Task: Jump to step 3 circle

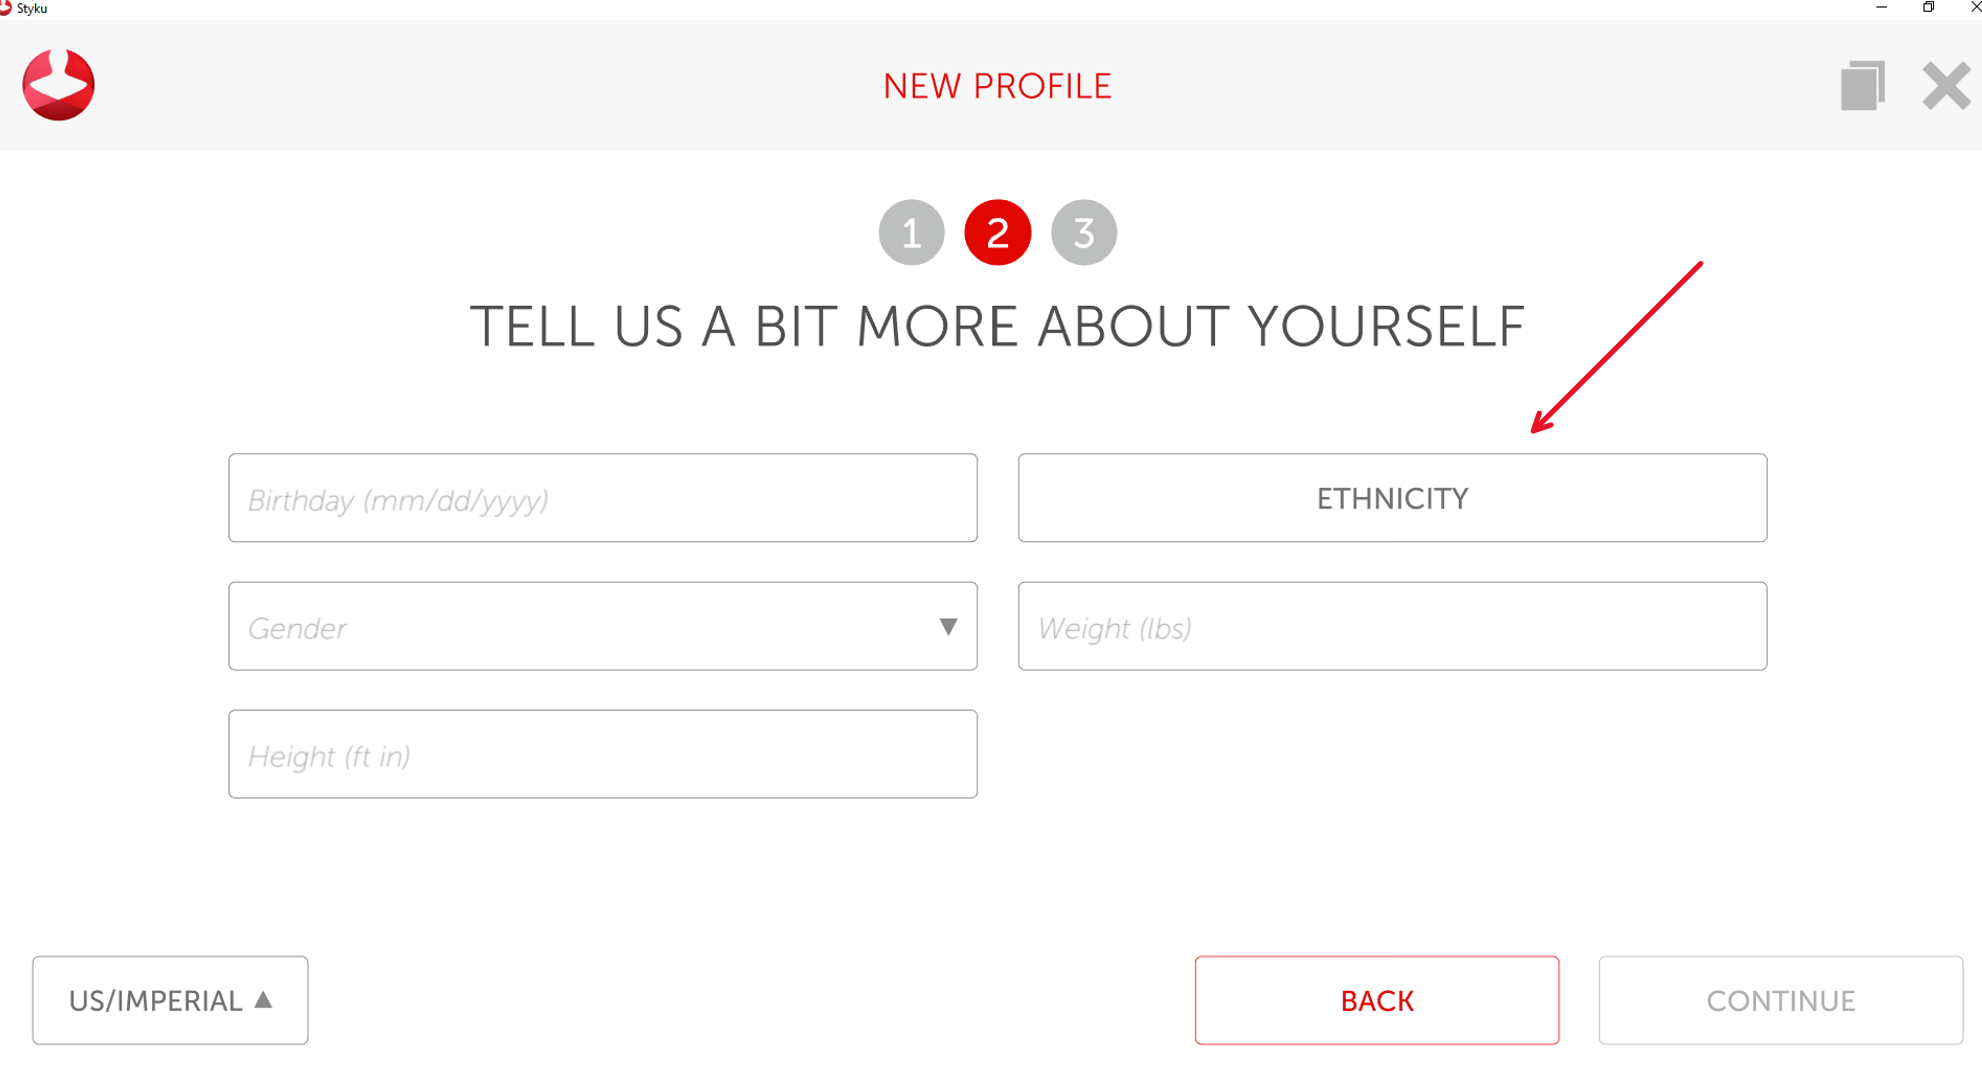Action: pos(1083,233)
